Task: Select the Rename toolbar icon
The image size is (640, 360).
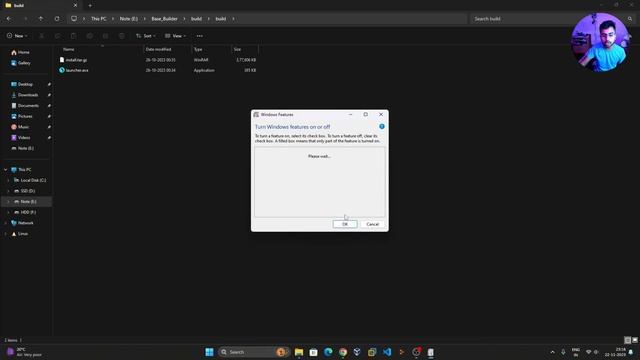Action: click(x=89, y=36)
